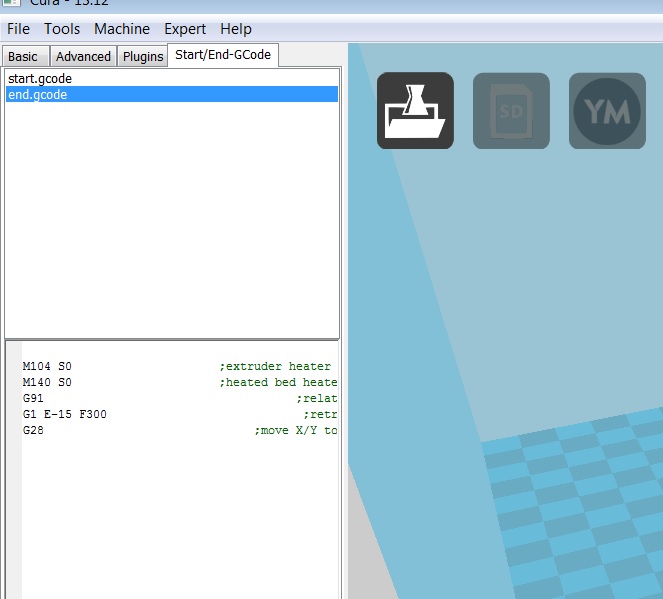
Task: Open the Machine menu
Action: click(x=122, y=29)
